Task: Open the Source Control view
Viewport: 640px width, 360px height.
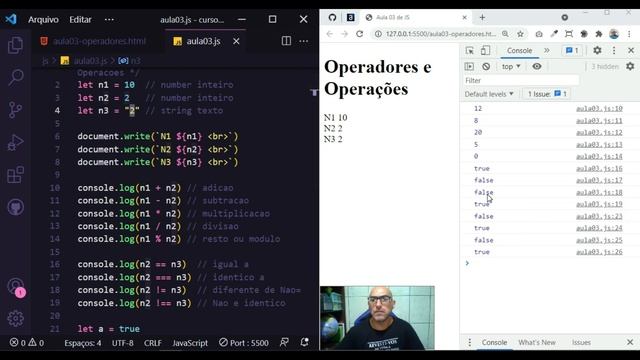Action: [x=16, y=110]
